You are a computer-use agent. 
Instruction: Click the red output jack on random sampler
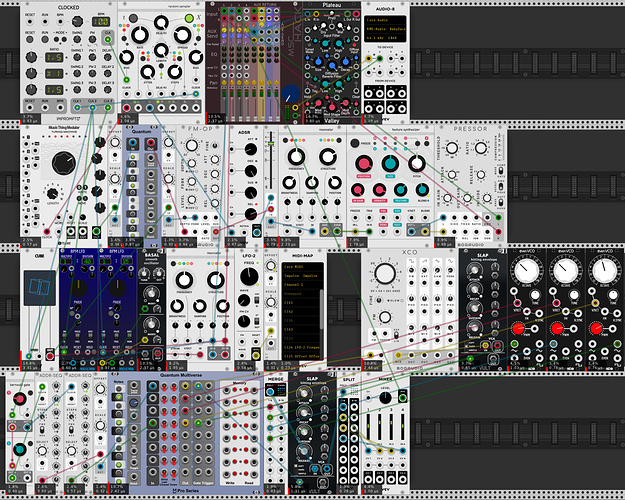[x=127, y=108]
